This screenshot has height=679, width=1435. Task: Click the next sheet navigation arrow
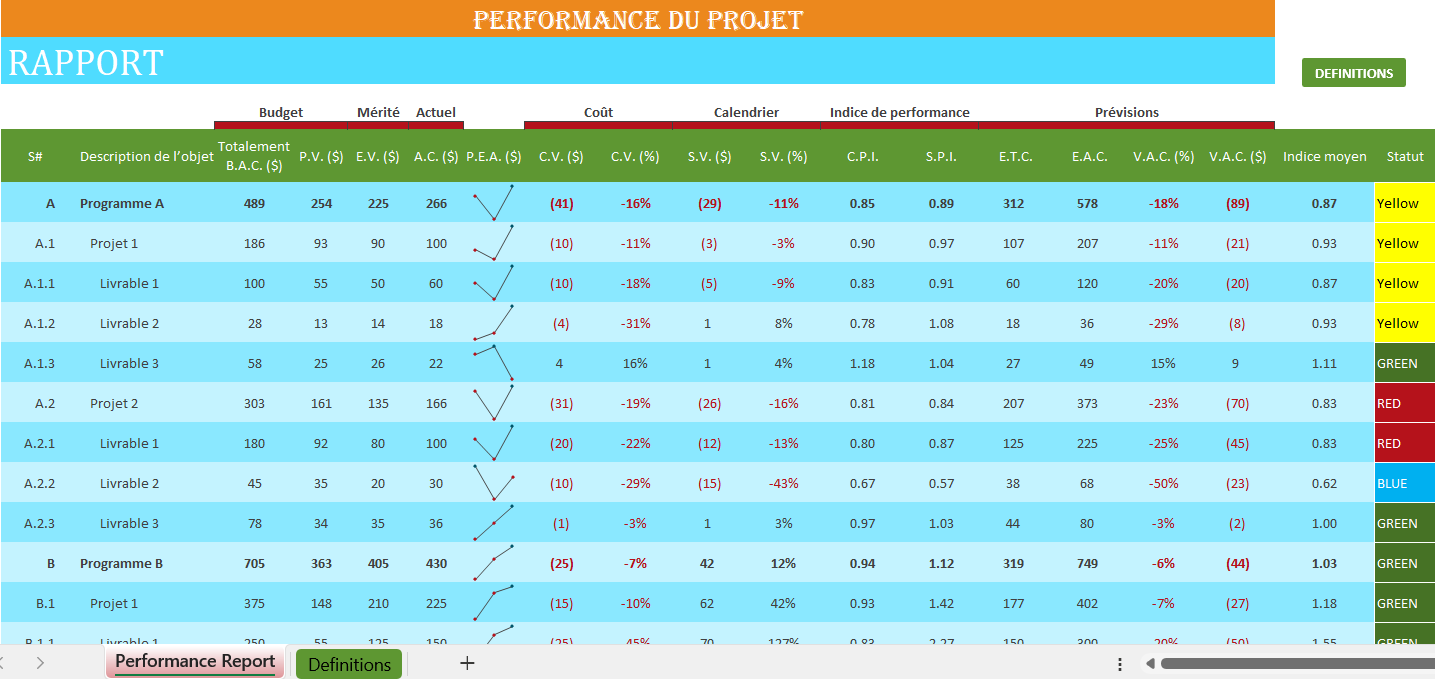tap(40, 663)
